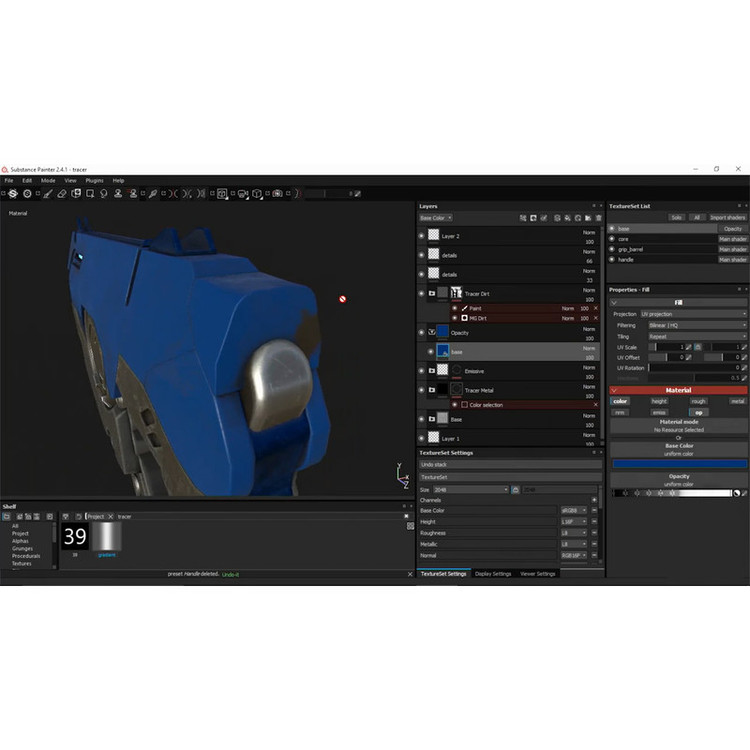Click the lock icon beside the Size field

tap(515, 490)
